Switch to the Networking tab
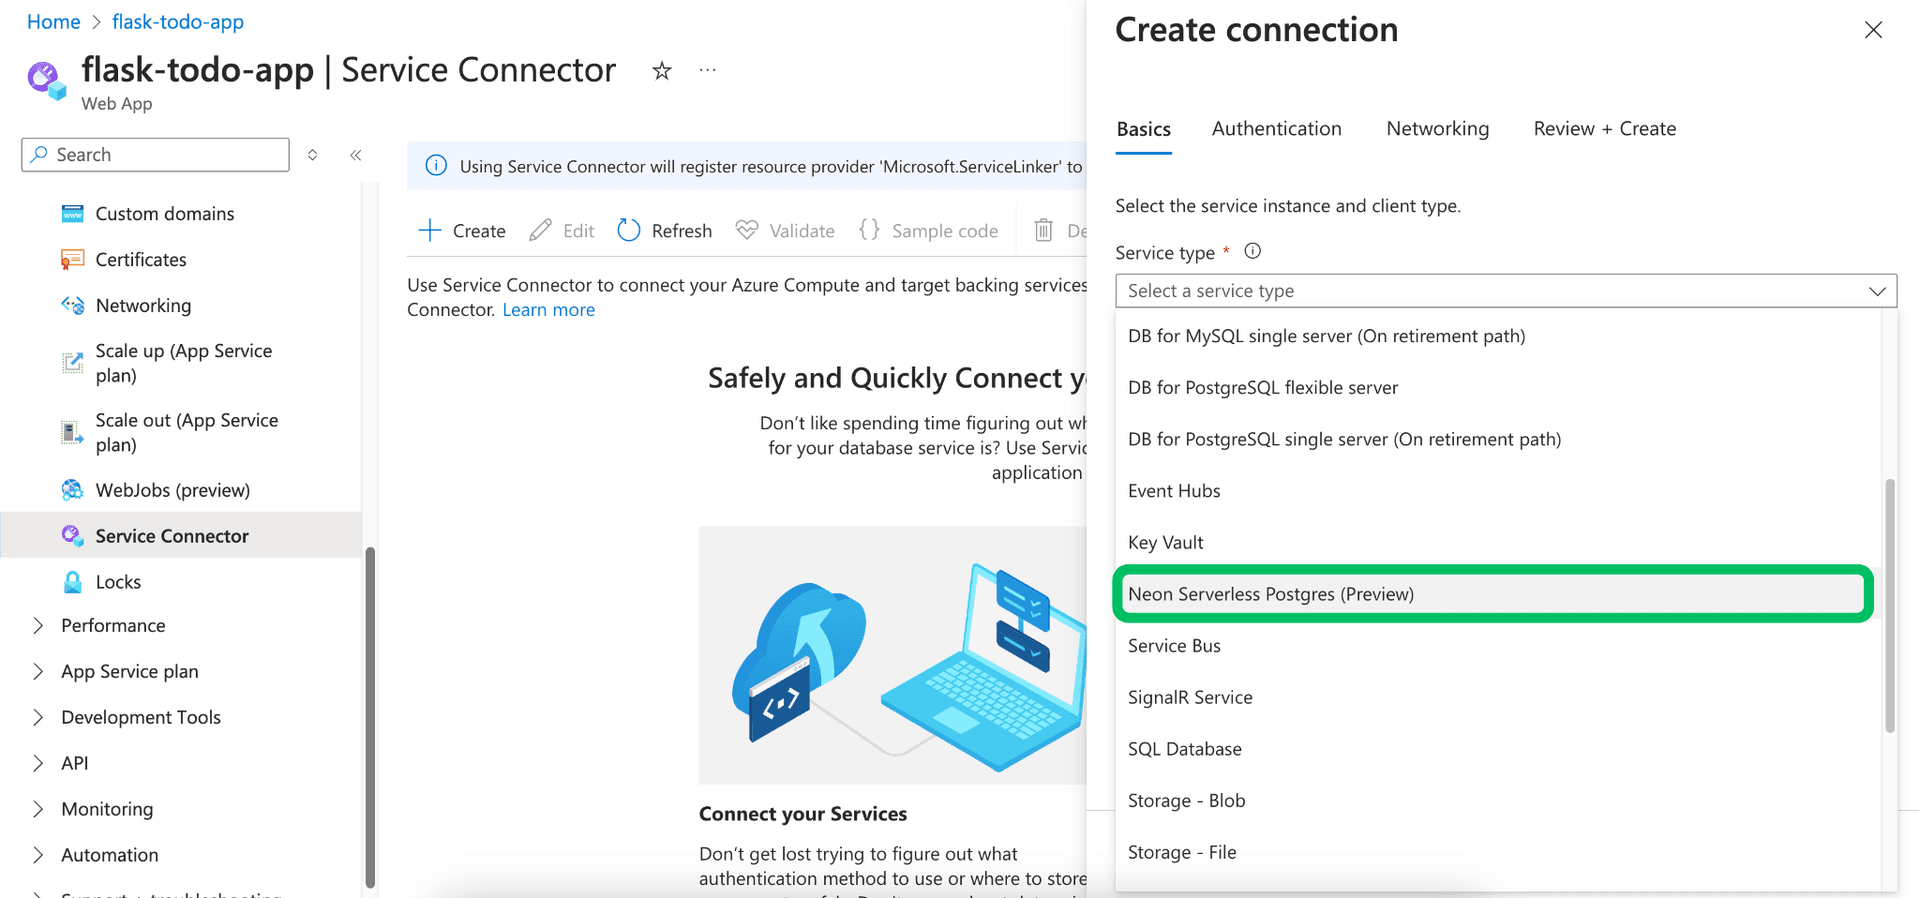 click(x=1437, y=129)
